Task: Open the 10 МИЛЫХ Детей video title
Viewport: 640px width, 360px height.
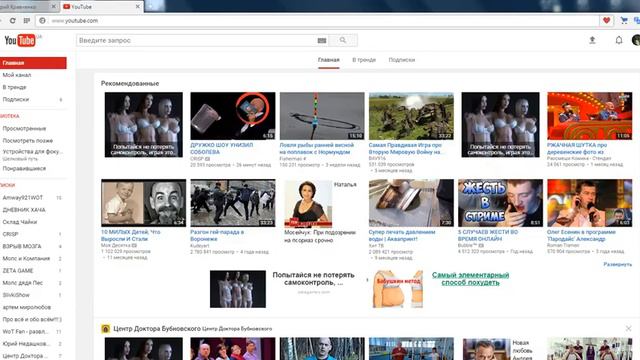Action: tap(131, 235)
